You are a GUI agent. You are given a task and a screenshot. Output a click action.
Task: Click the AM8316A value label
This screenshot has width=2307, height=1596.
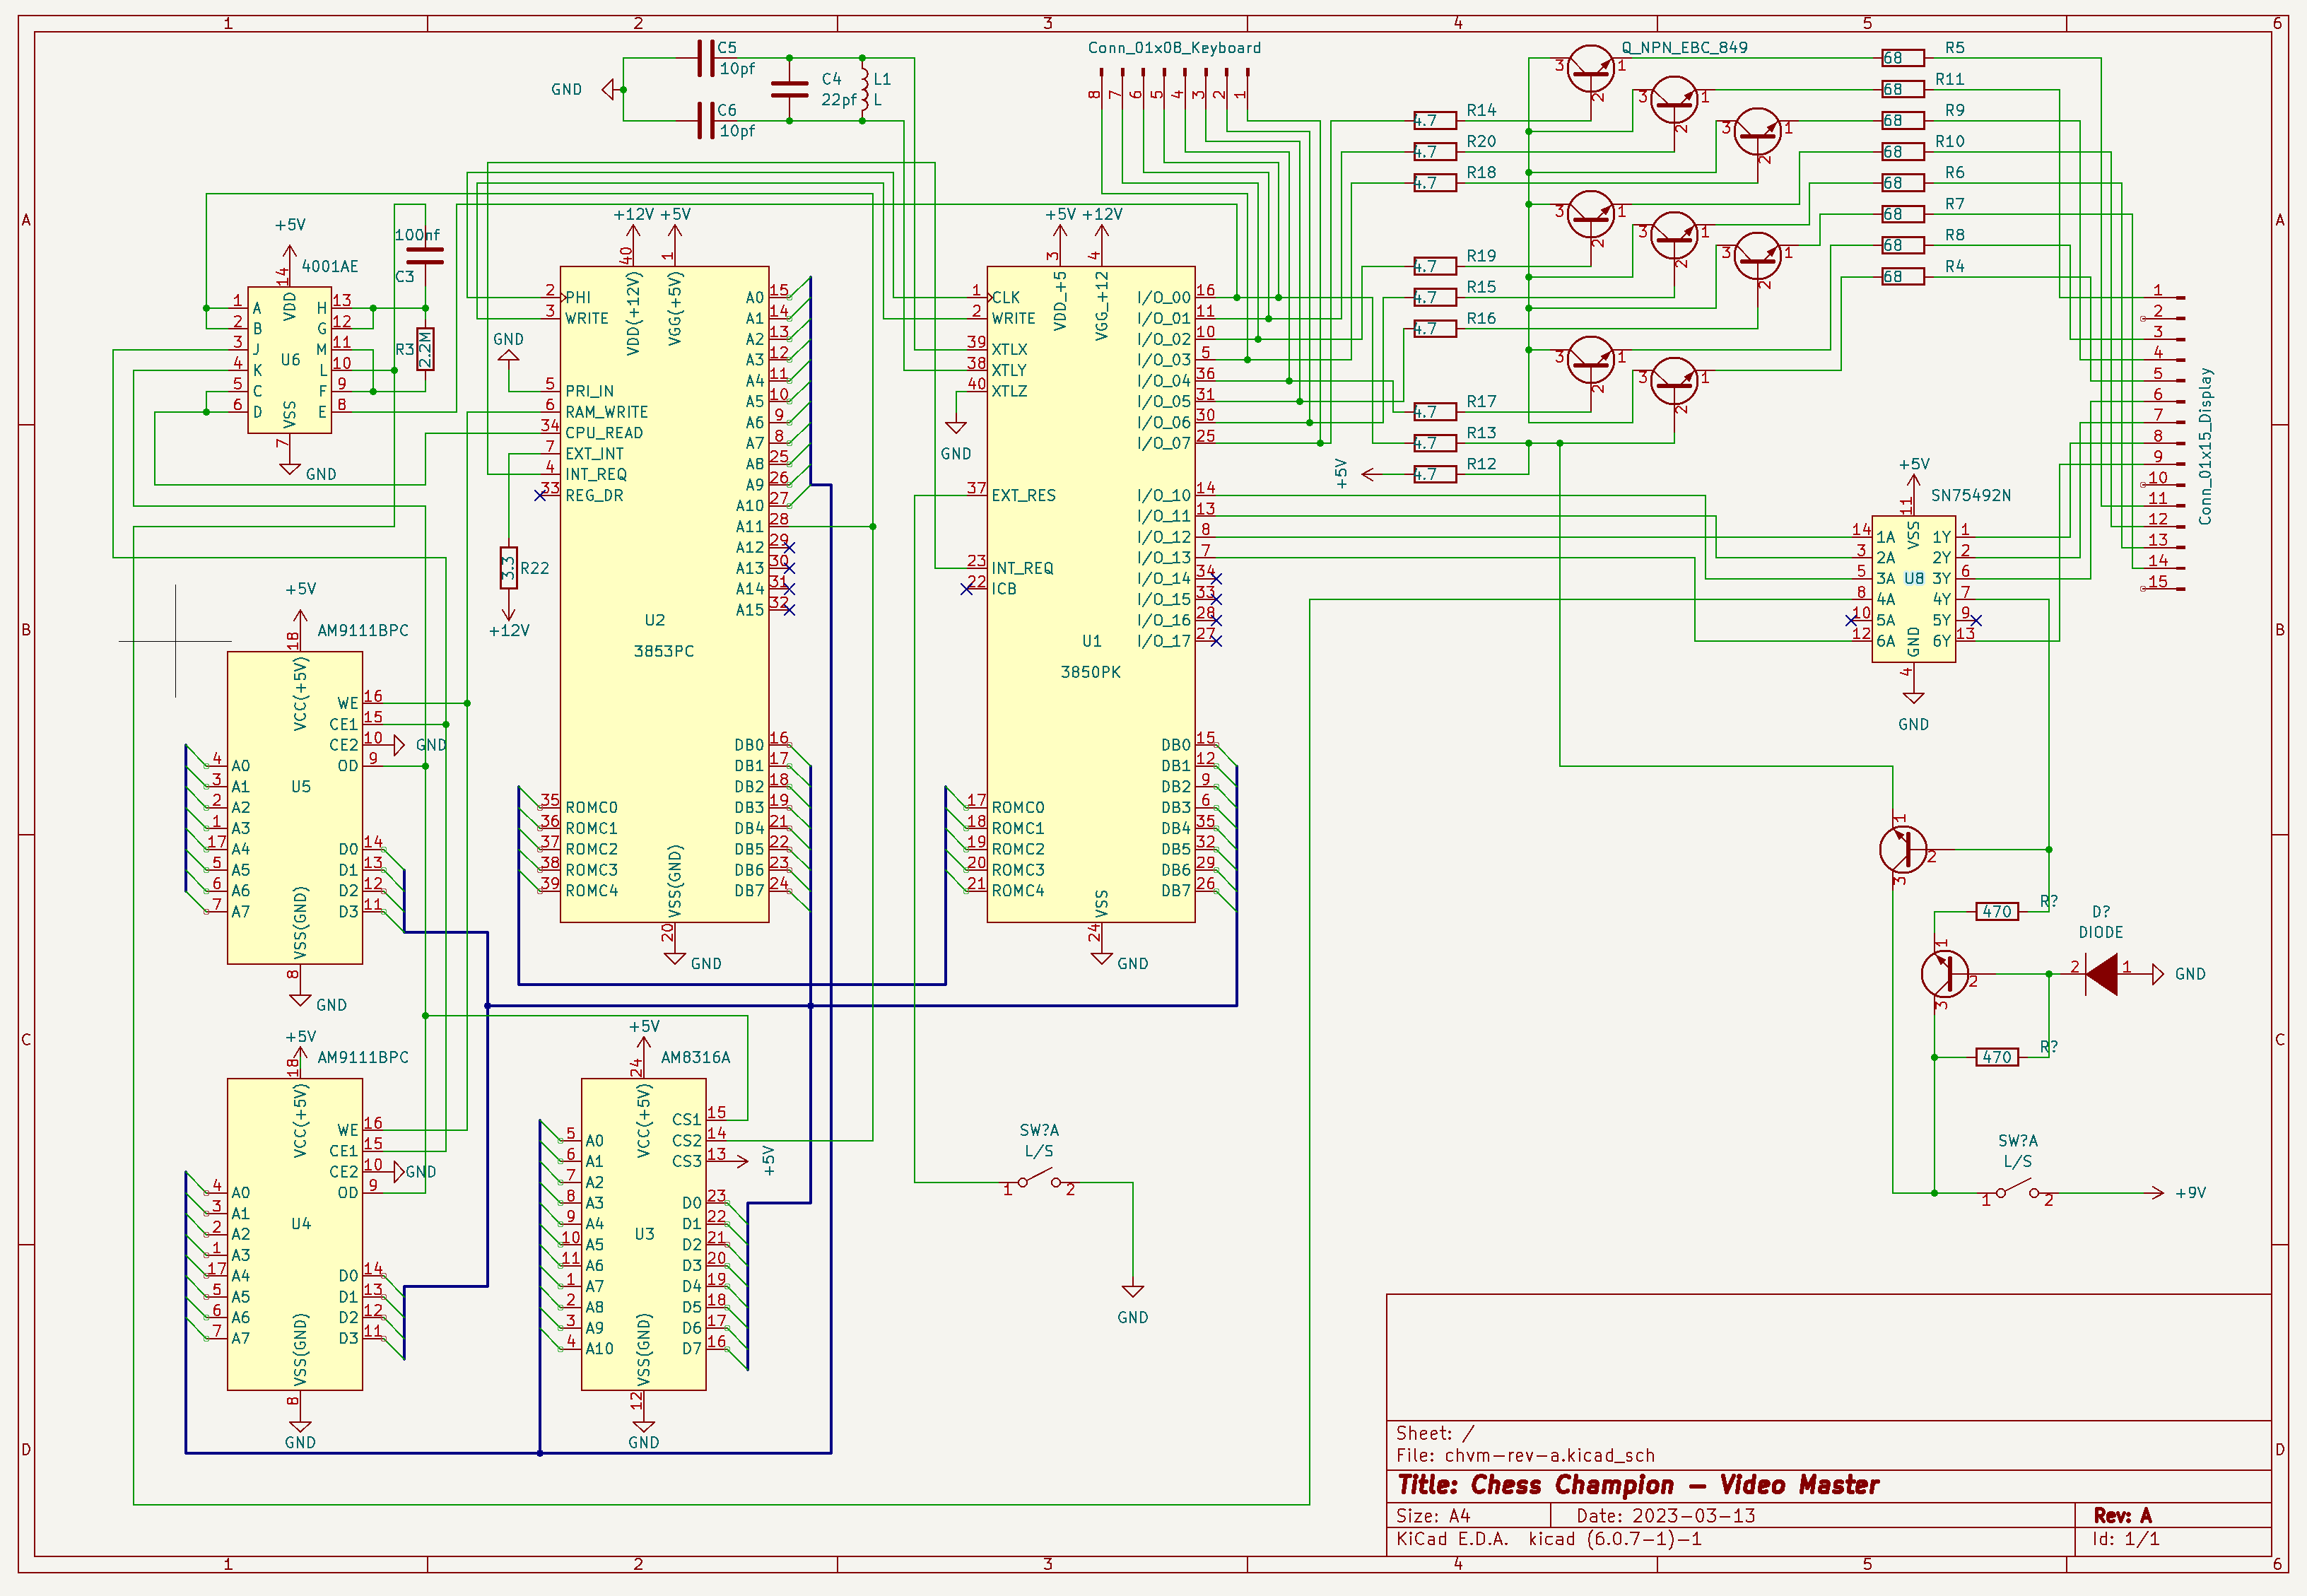(696, 1057)
